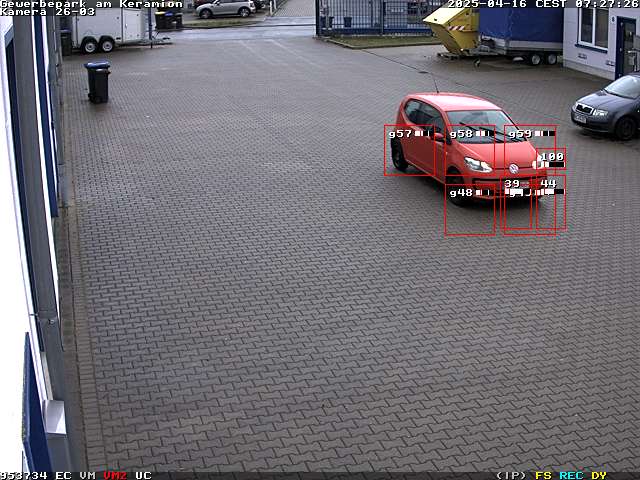
Task: Click the "953734" counter in the status bar
Action: pos(24,476)
